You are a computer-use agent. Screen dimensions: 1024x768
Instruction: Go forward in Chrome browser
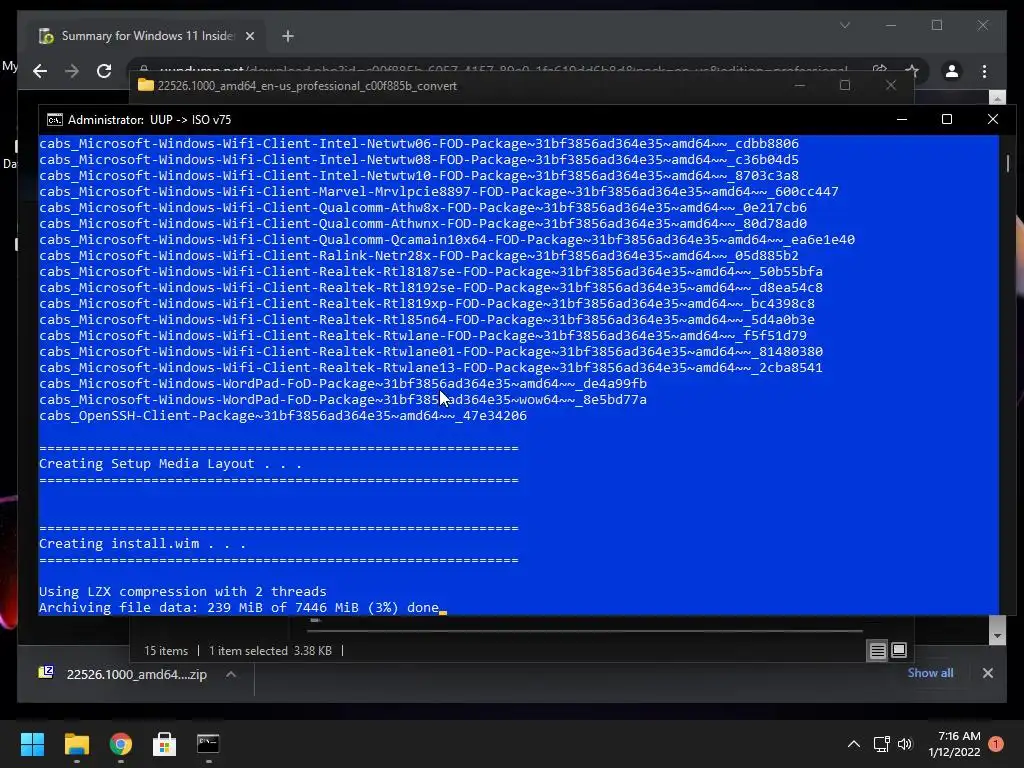(72, 71)
